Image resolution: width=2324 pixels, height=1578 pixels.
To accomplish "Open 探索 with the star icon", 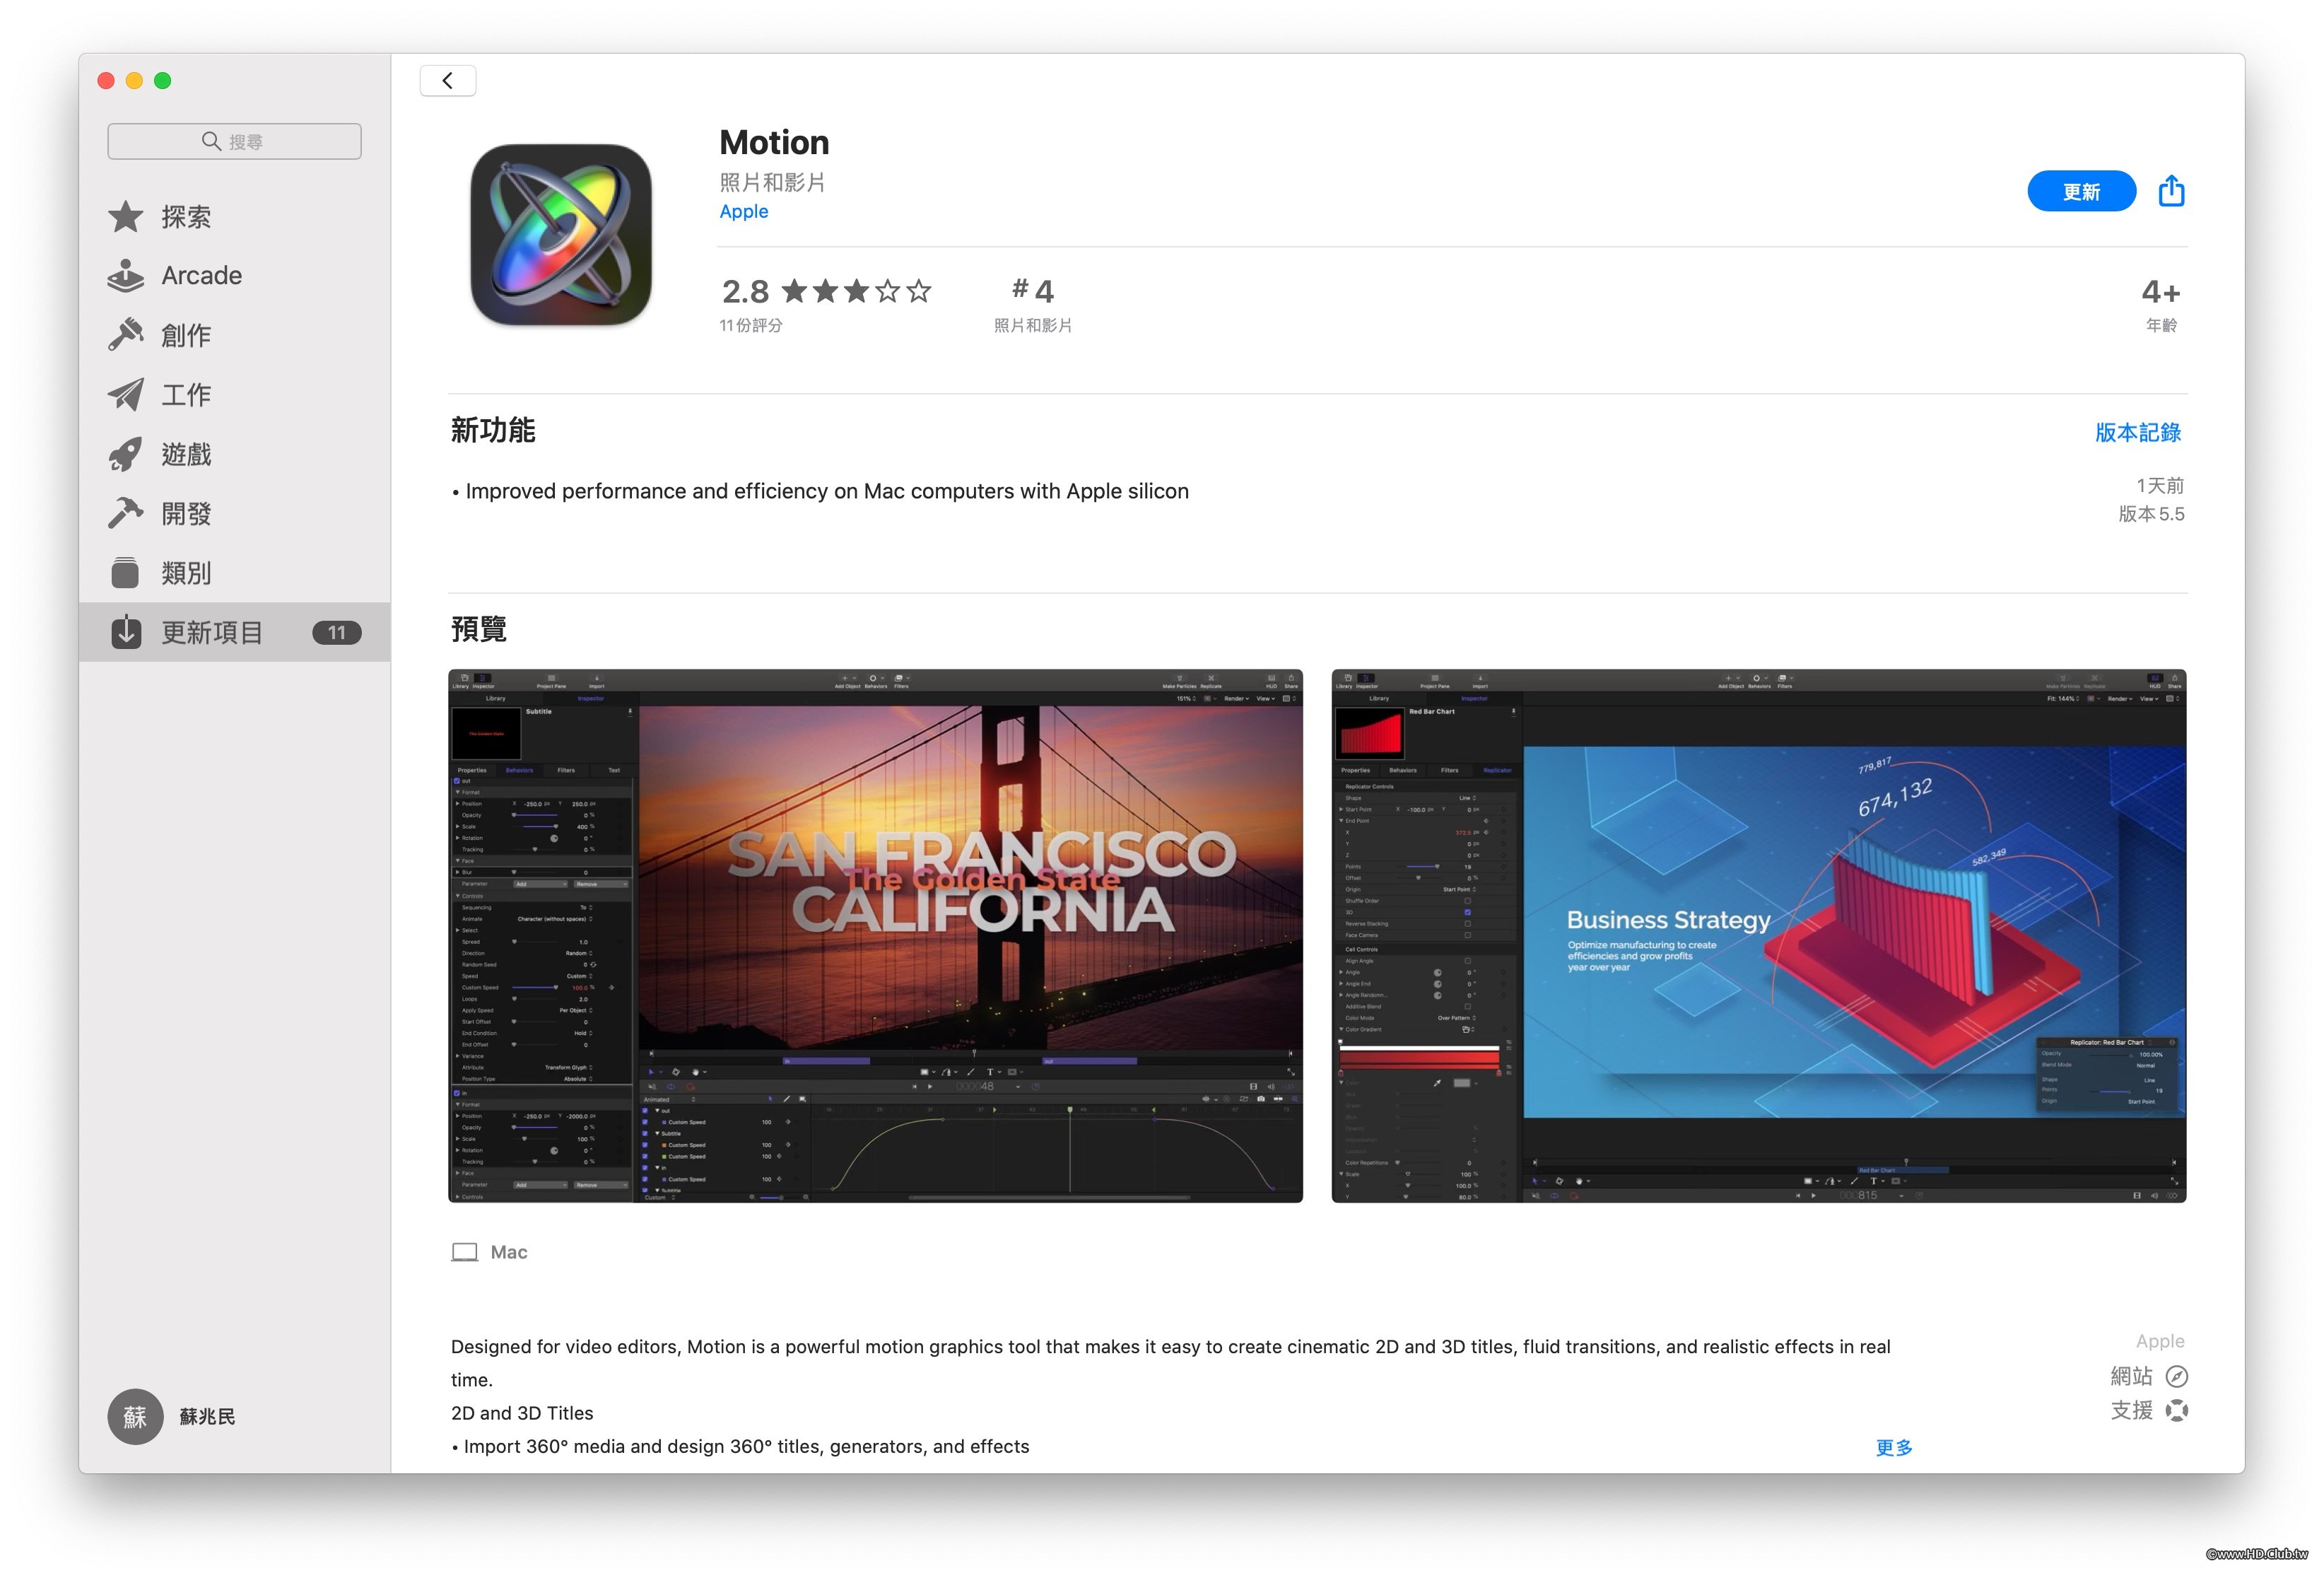I will click(186, 217).
